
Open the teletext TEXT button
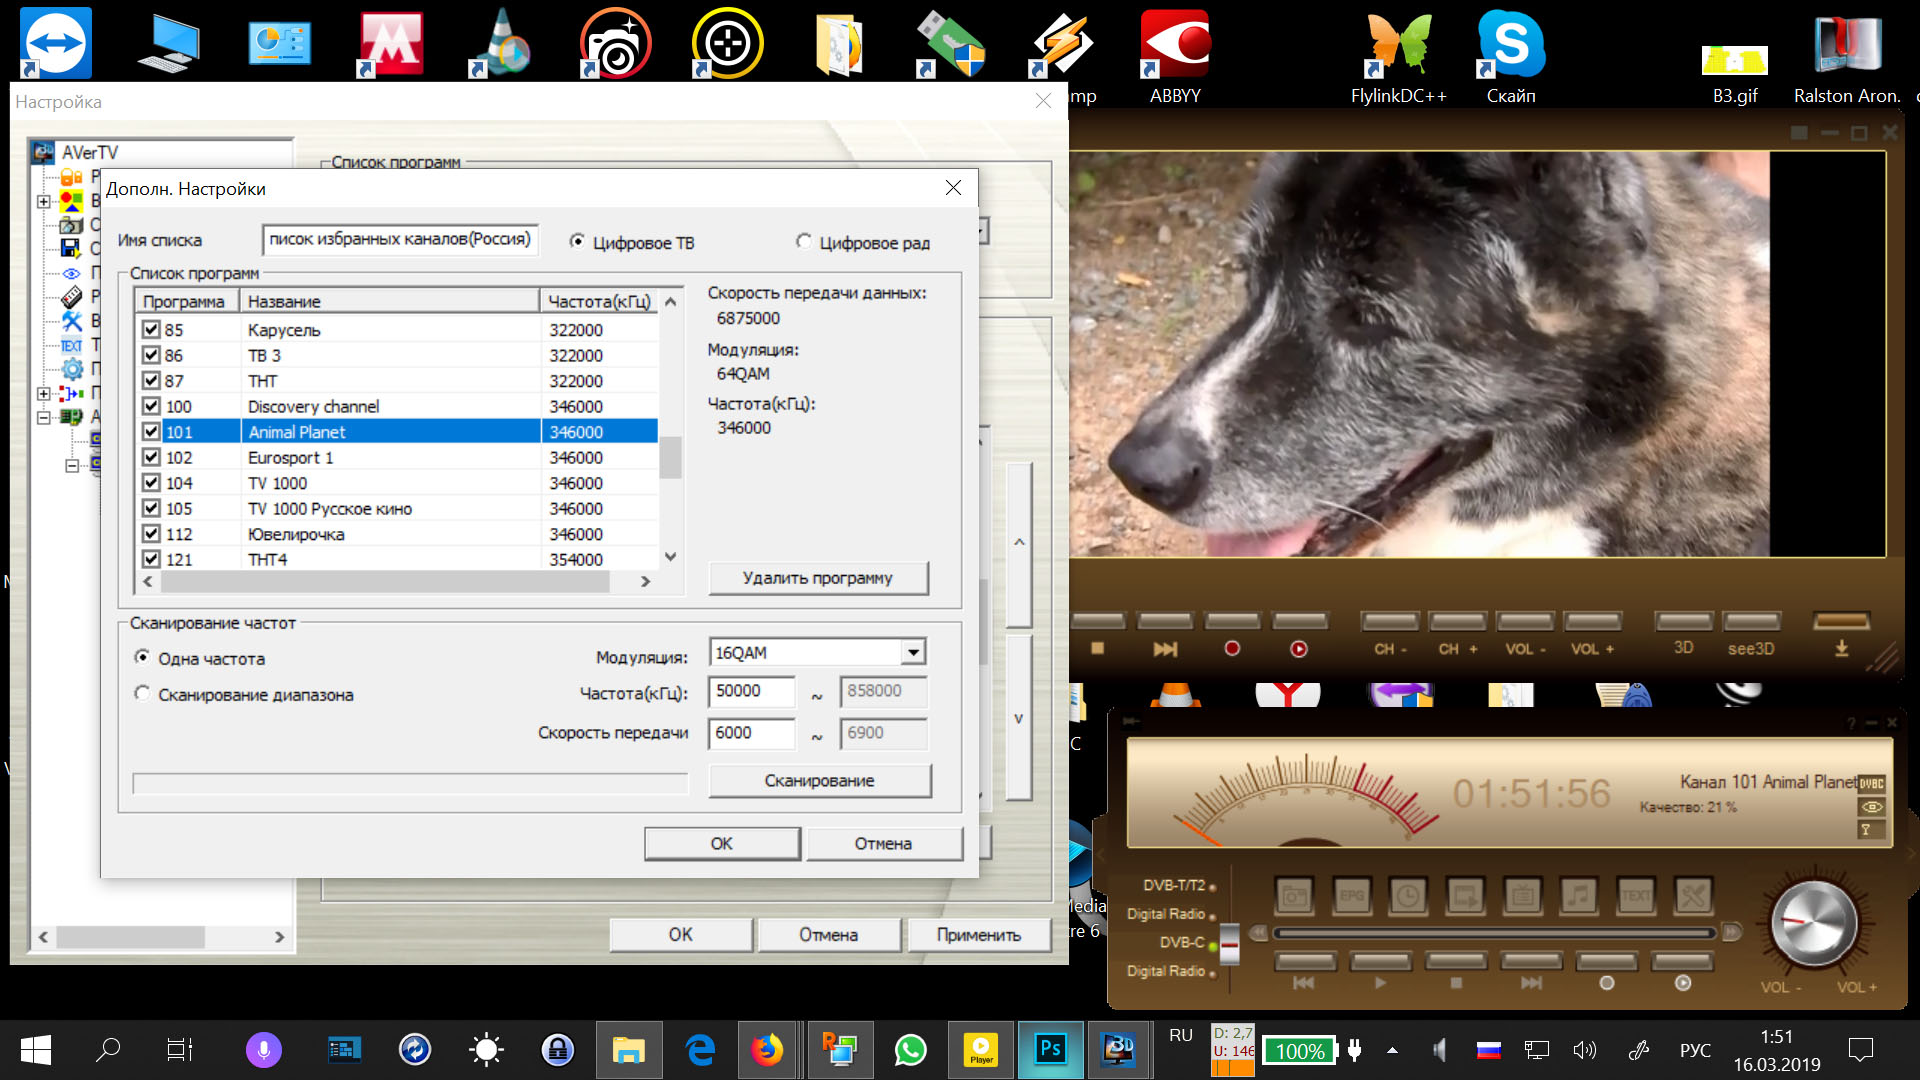[x=1636, y=896]
